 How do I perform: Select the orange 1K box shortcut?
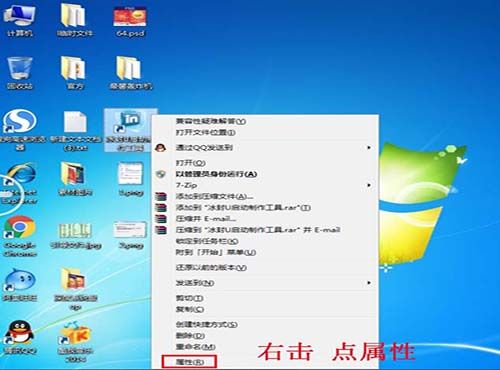75,341
